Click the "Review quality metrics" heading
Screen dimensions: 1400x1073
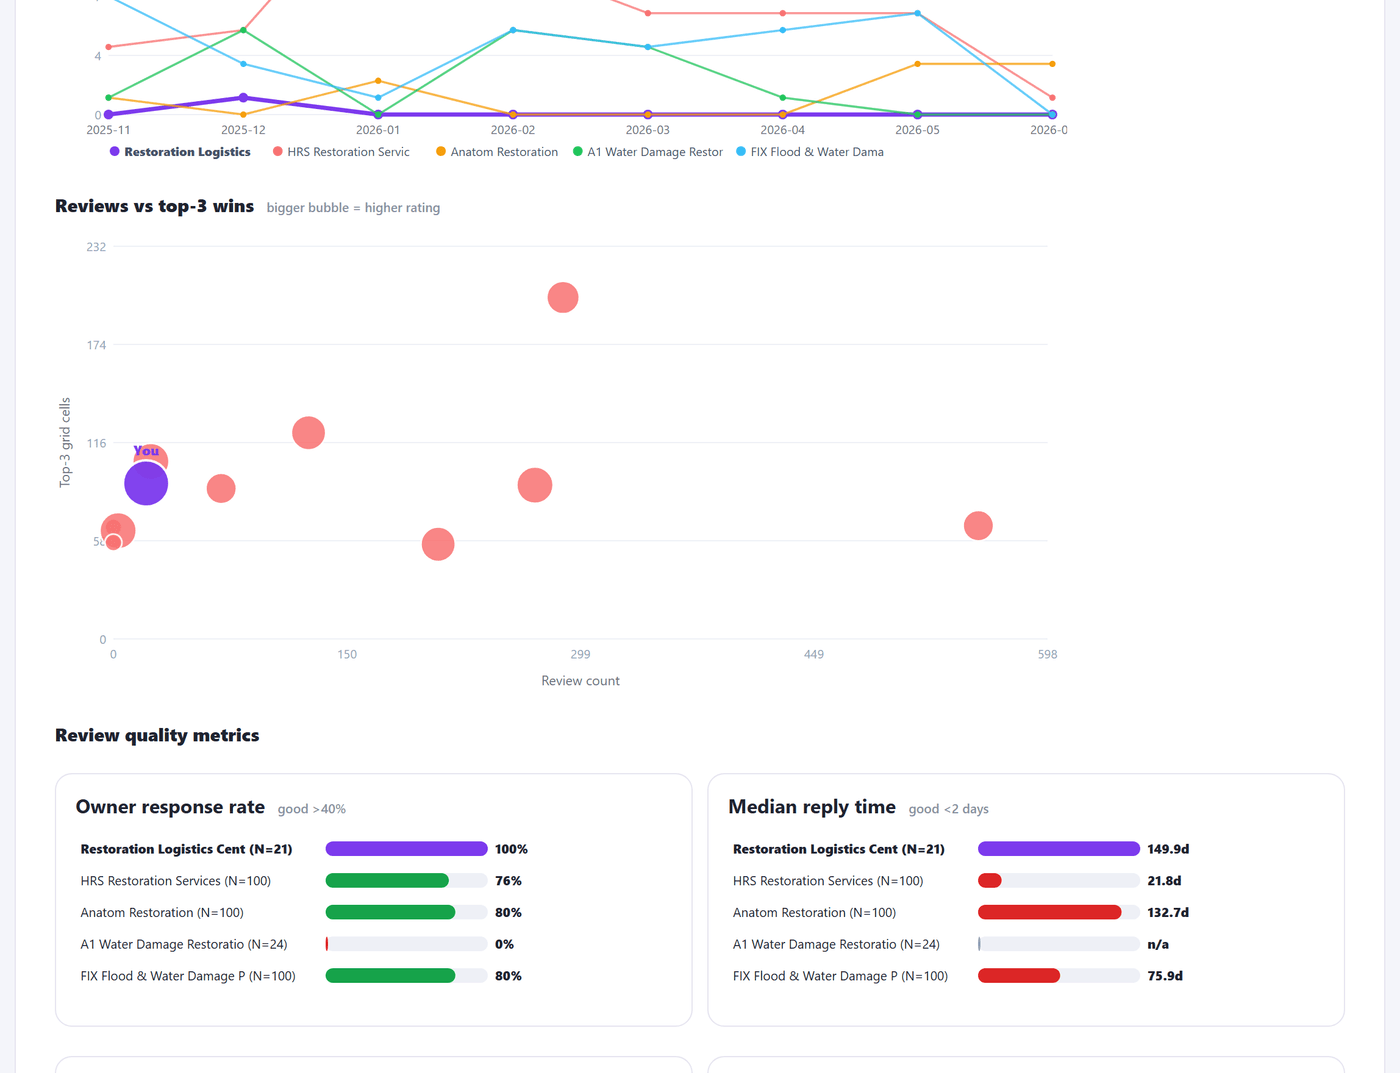point(157,735)
